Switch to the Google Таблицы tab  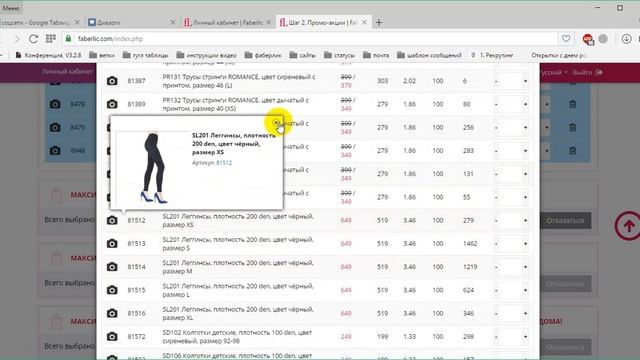[39, 22]
